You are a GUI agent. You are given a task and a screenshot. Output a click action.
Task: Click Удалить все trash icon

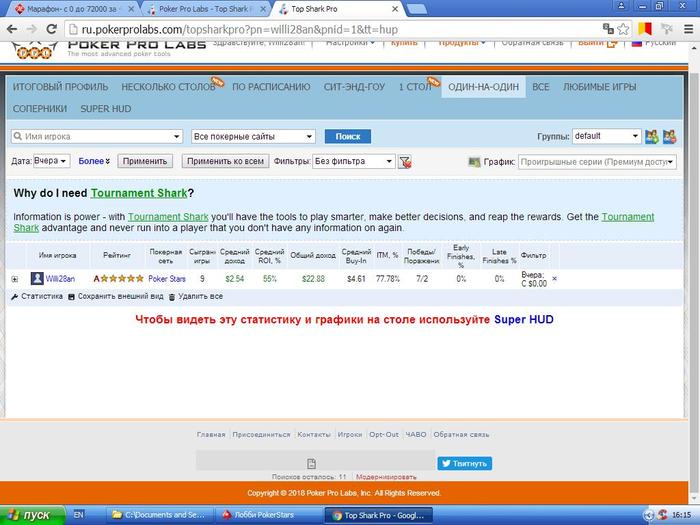(172, 297)
